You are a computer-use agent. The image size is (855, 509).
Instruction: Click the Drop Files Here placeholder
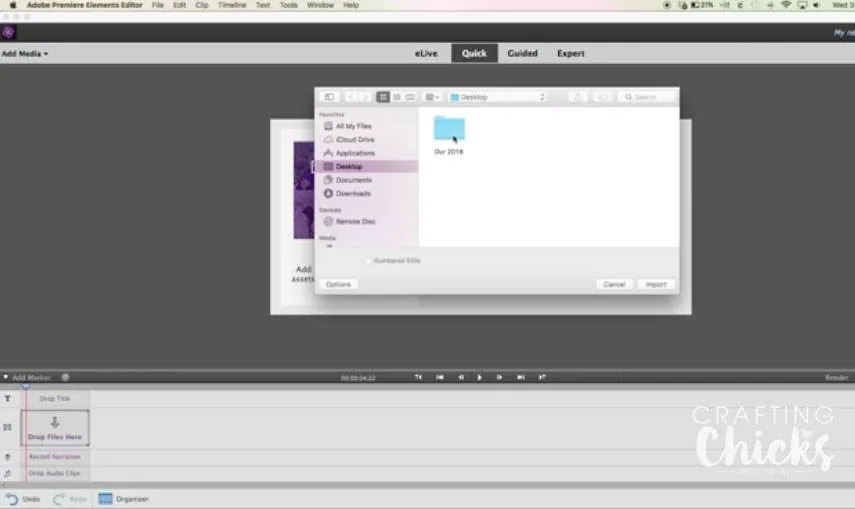(x=55, y=428)
